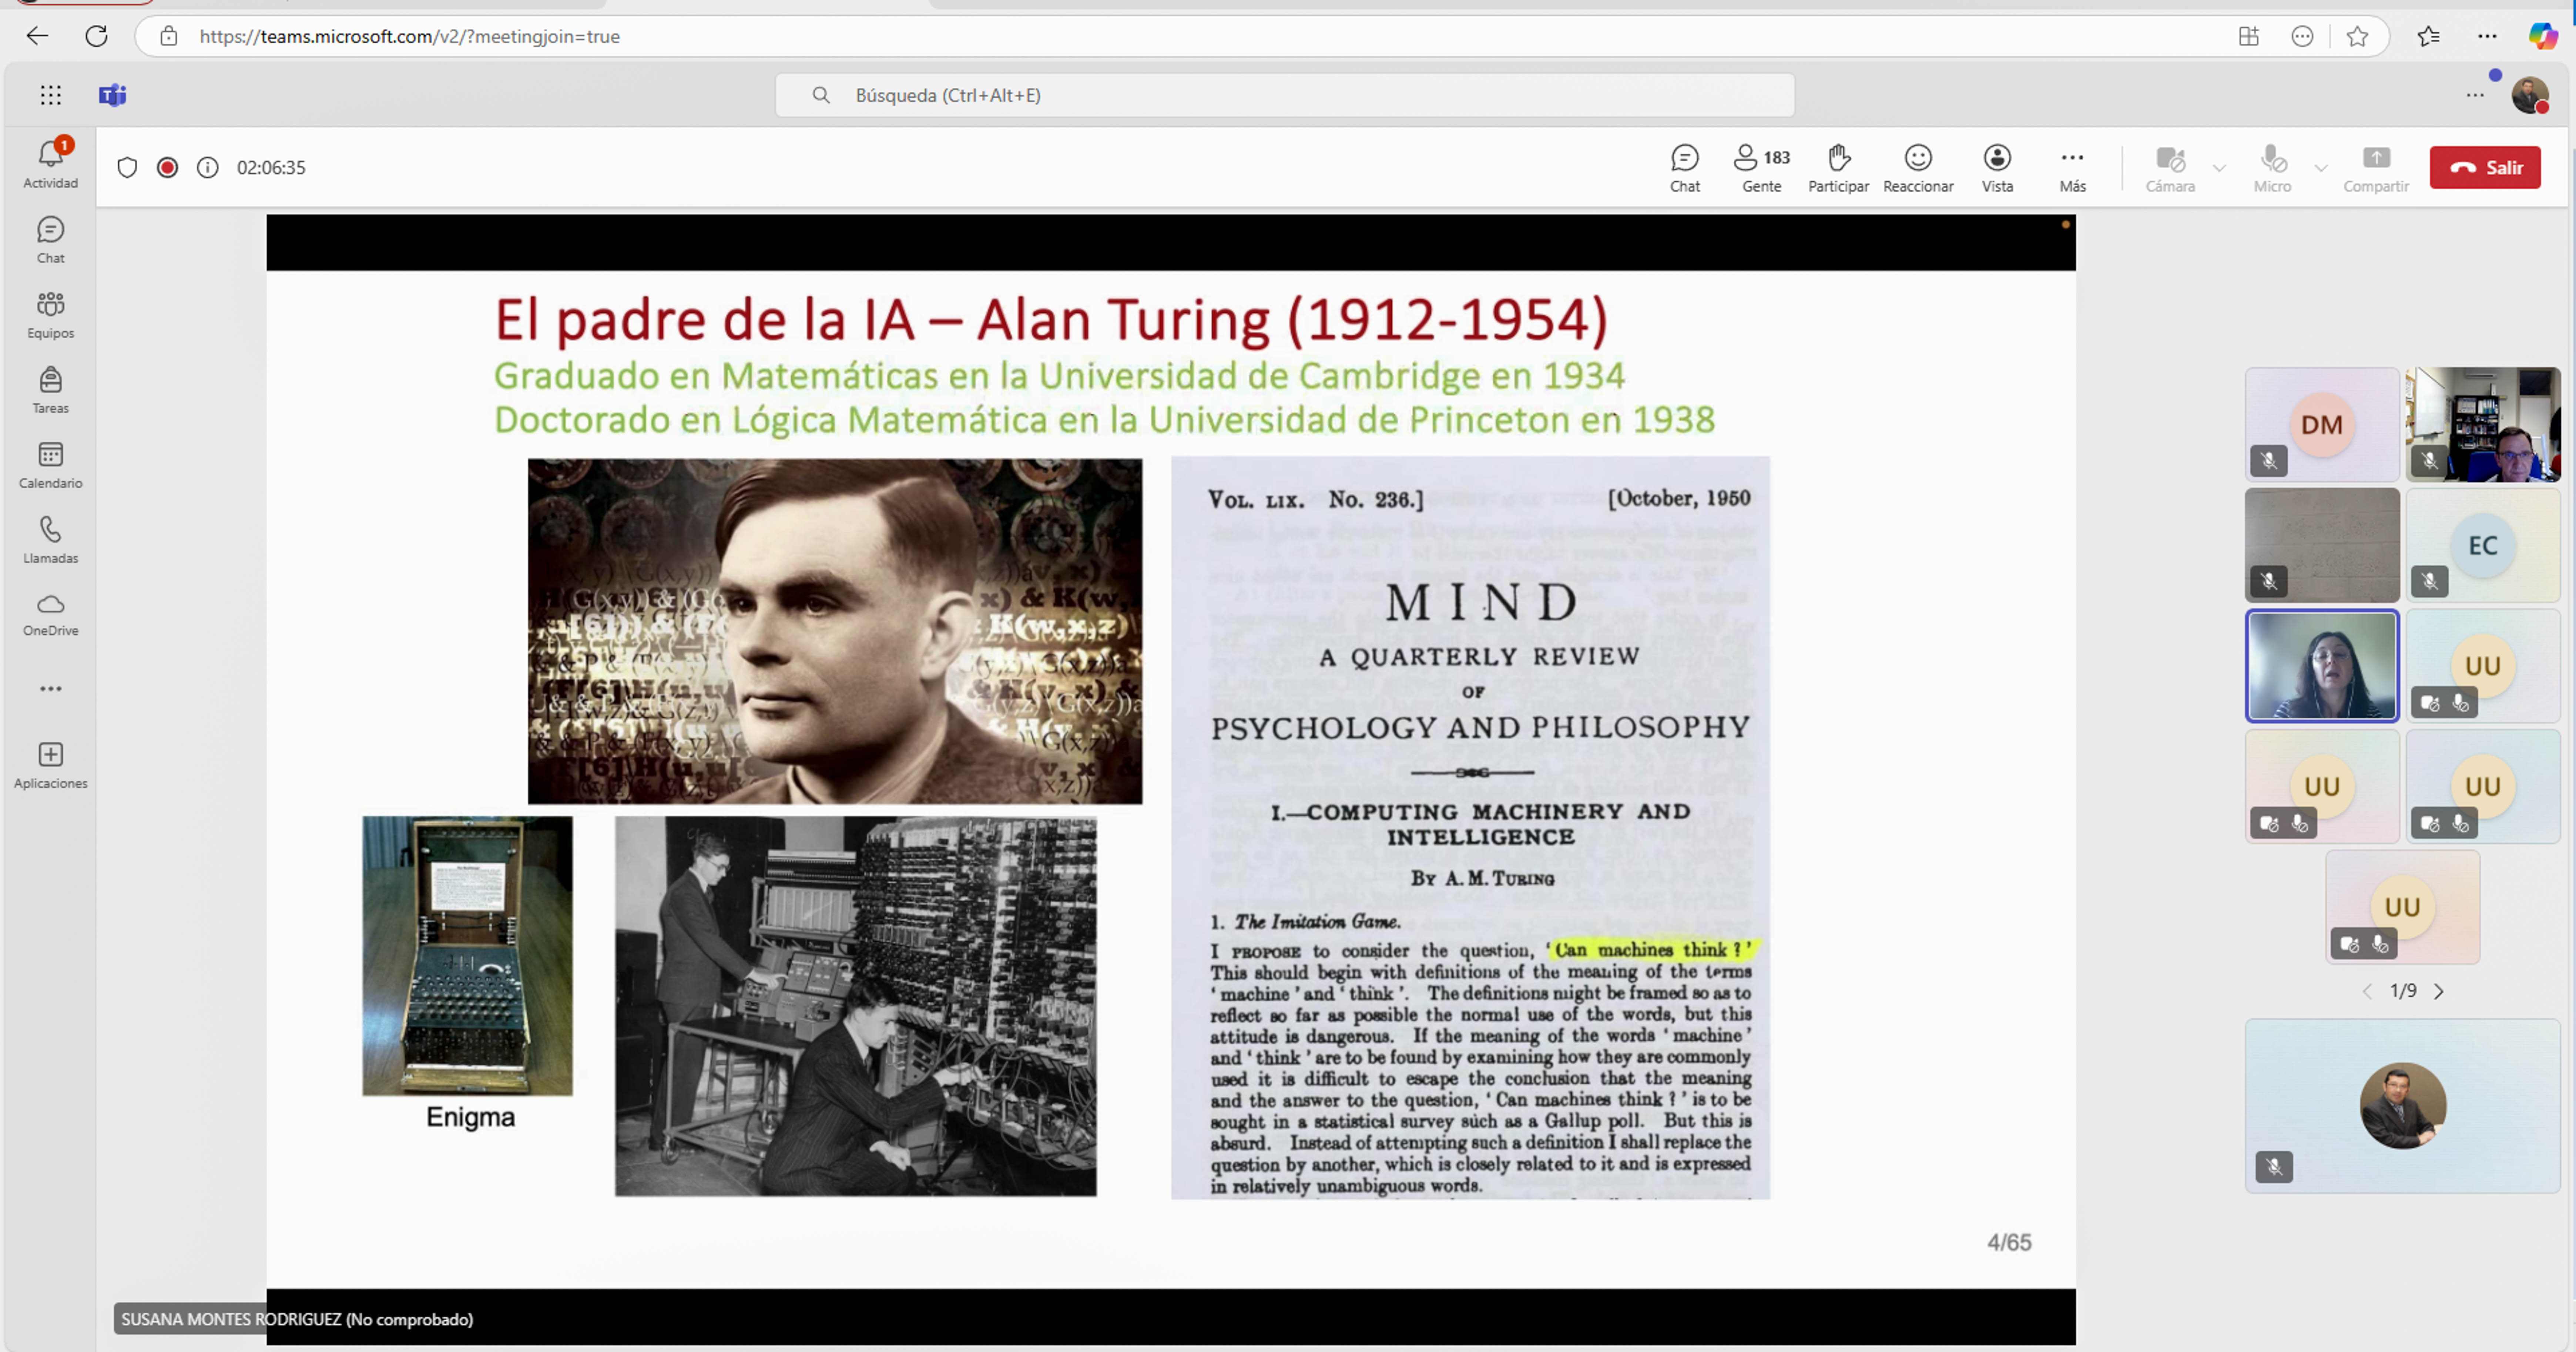Toggle the Micro button
2576x1352 pixels.
click(2272, 168)
